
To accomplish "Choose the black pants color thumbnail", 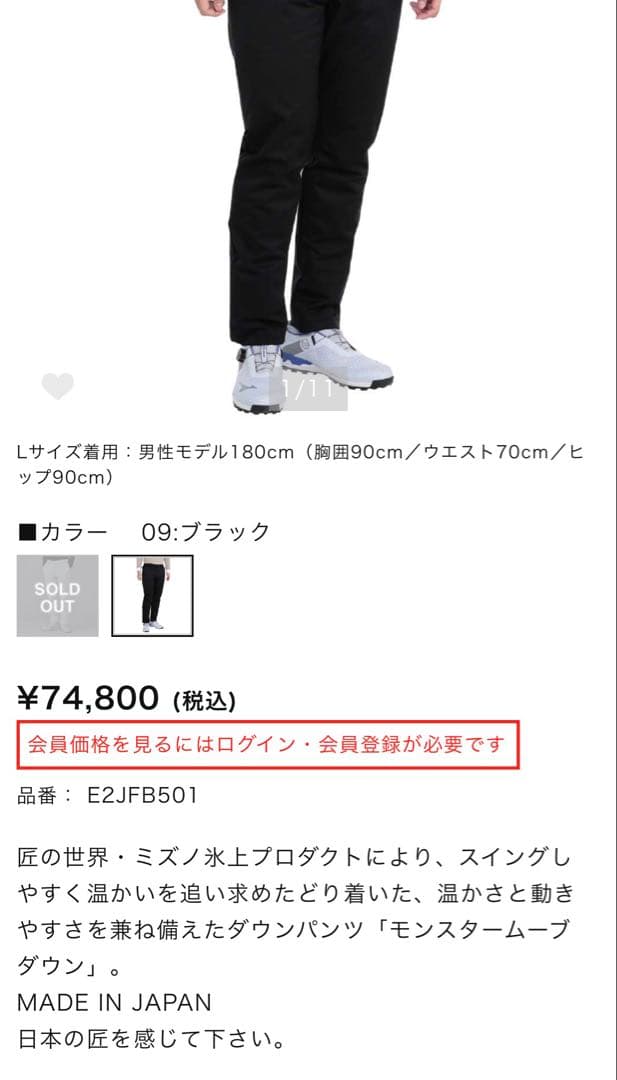I will coord(152,596).
